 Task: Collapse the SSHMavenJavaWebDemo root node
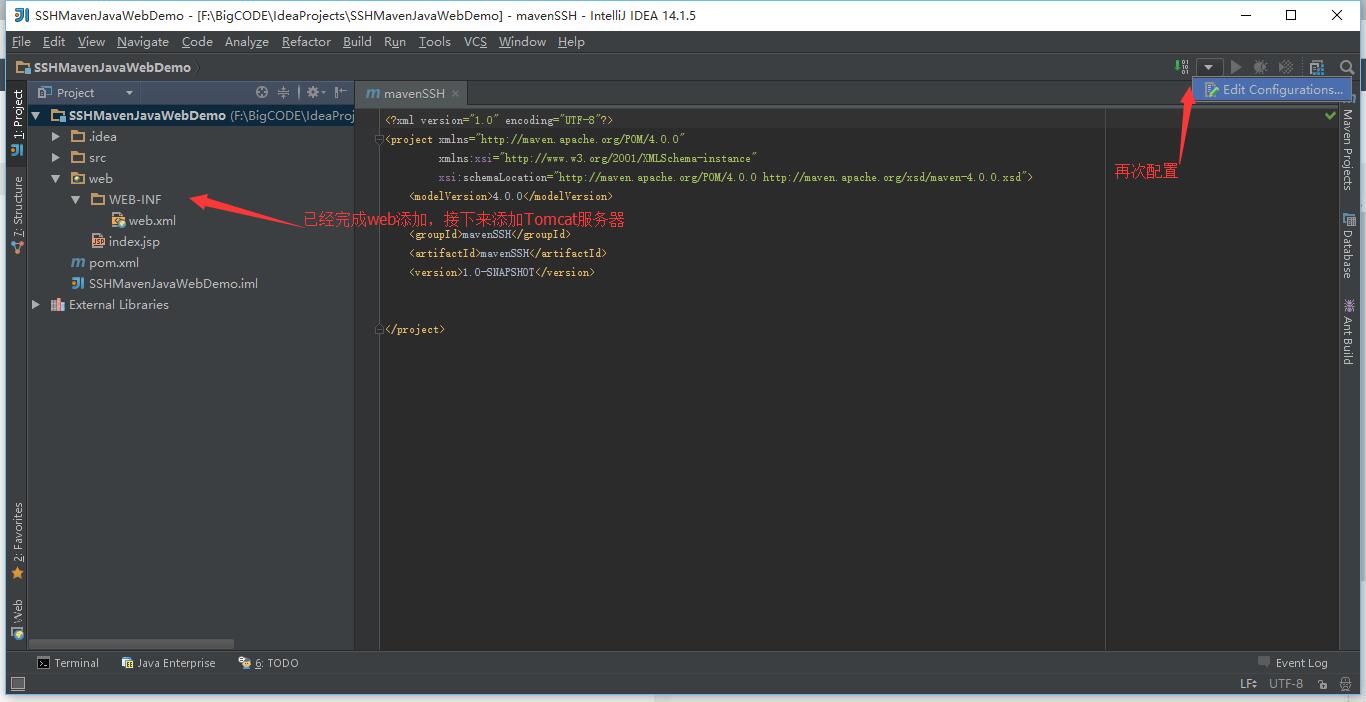point(36,116)
